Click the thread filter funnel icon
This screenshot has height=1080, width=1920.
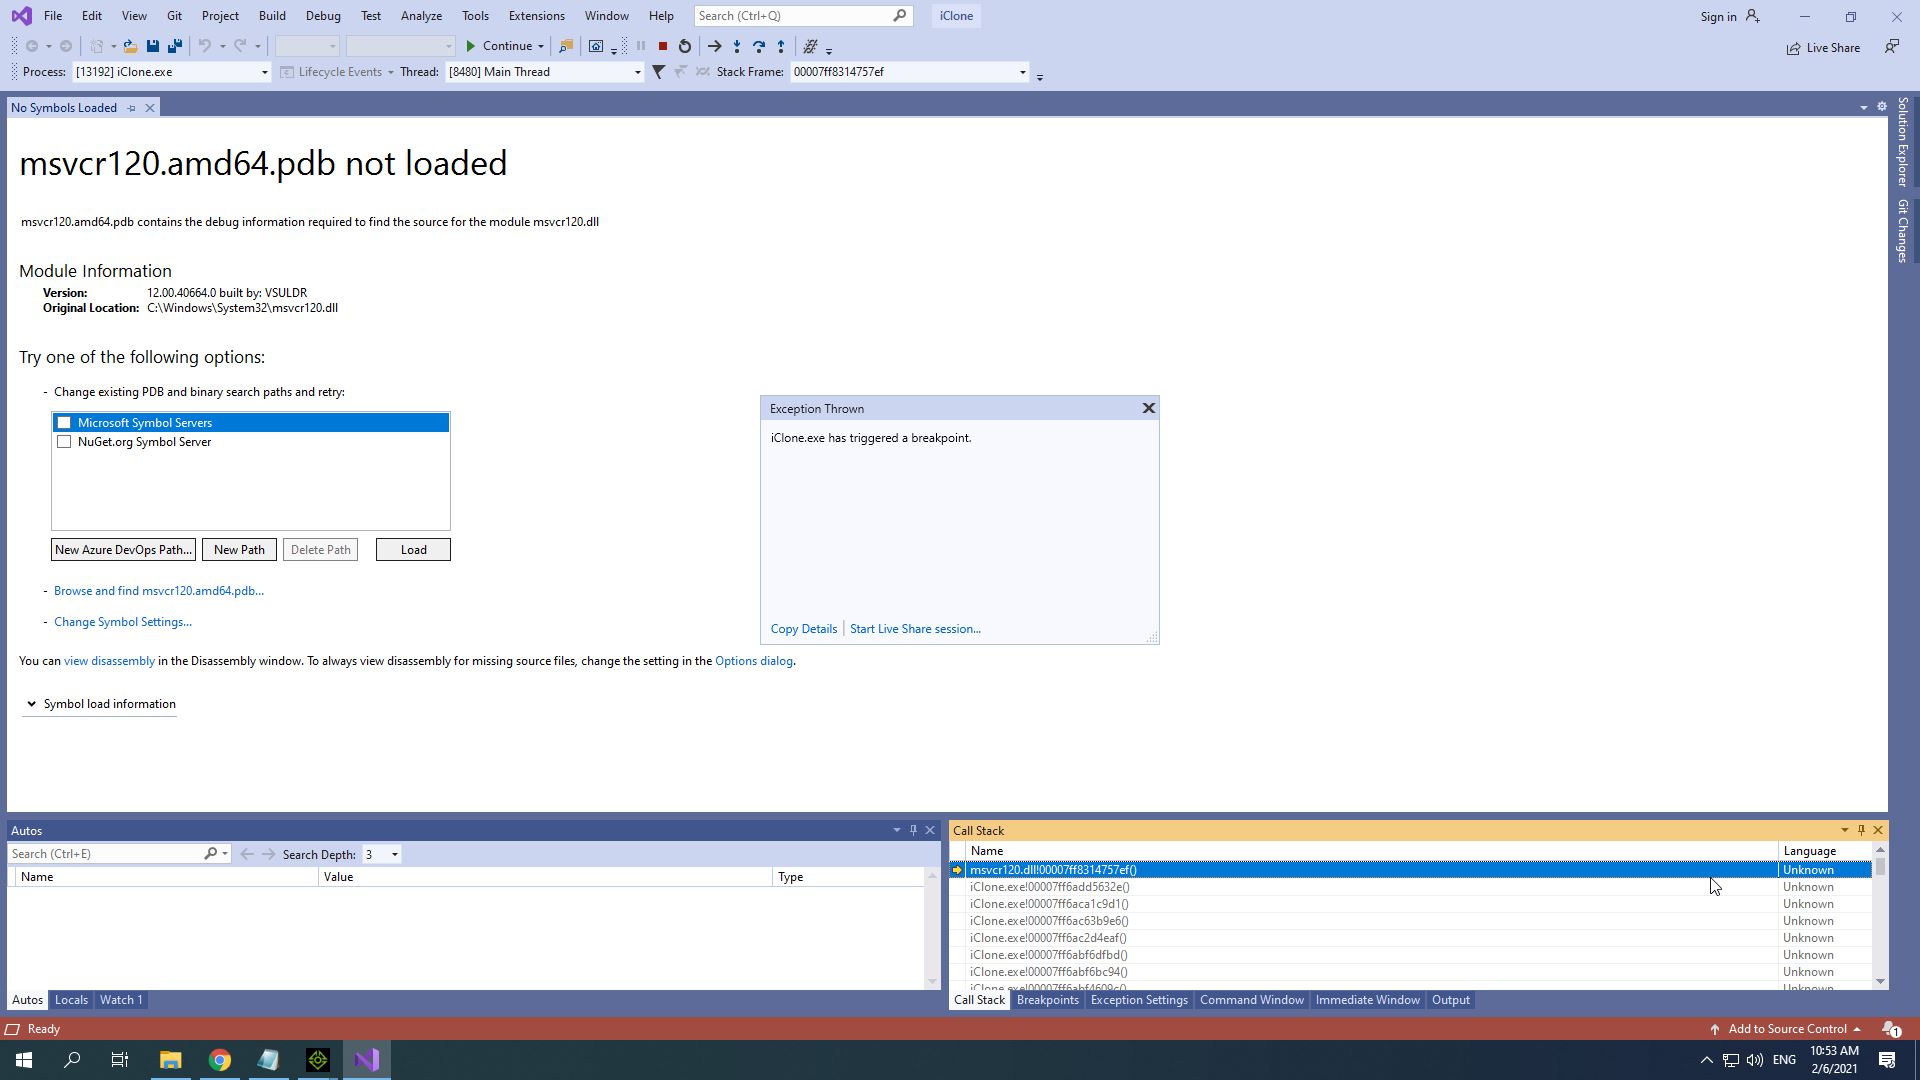pos(658,72)
